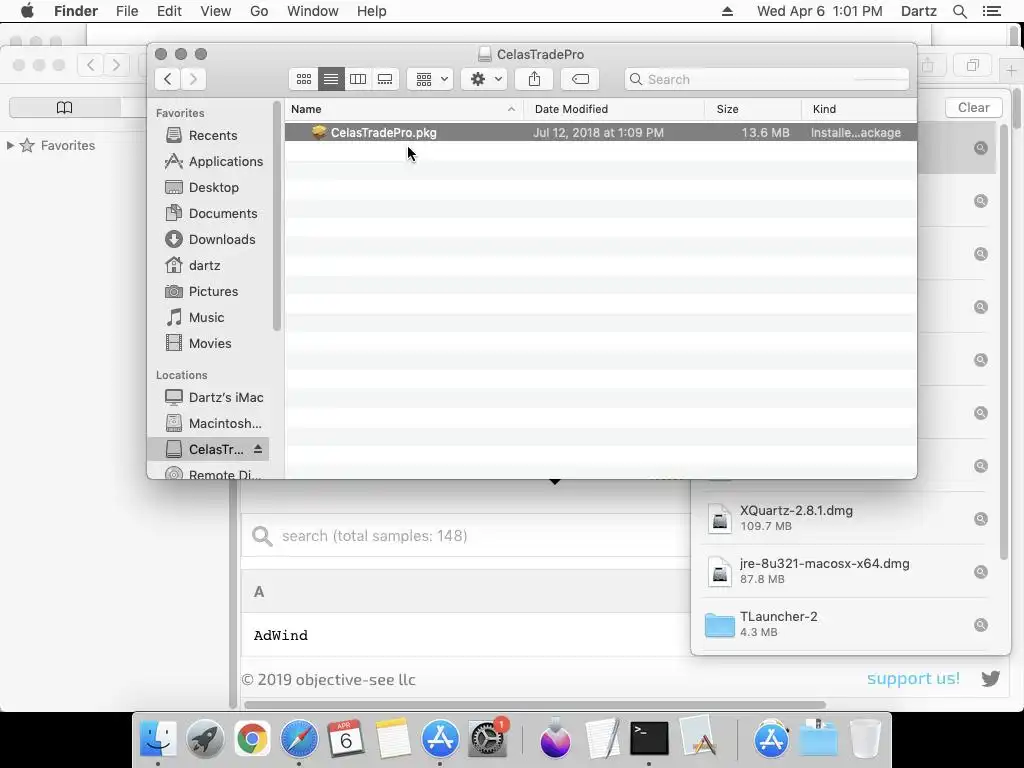The image size is (1024, 768).
Task: Click the samples search field
Action: point(466,536)
